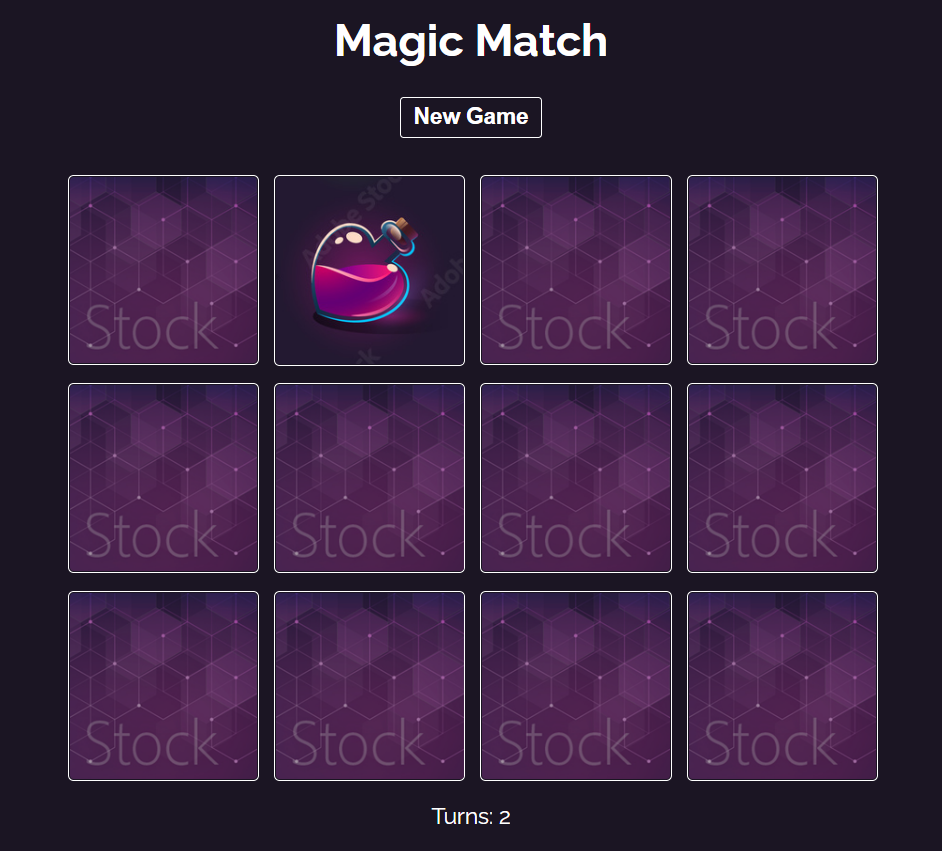942x851 pixels.
Task: Flip the third card in the top row
Action: [576, 270]
